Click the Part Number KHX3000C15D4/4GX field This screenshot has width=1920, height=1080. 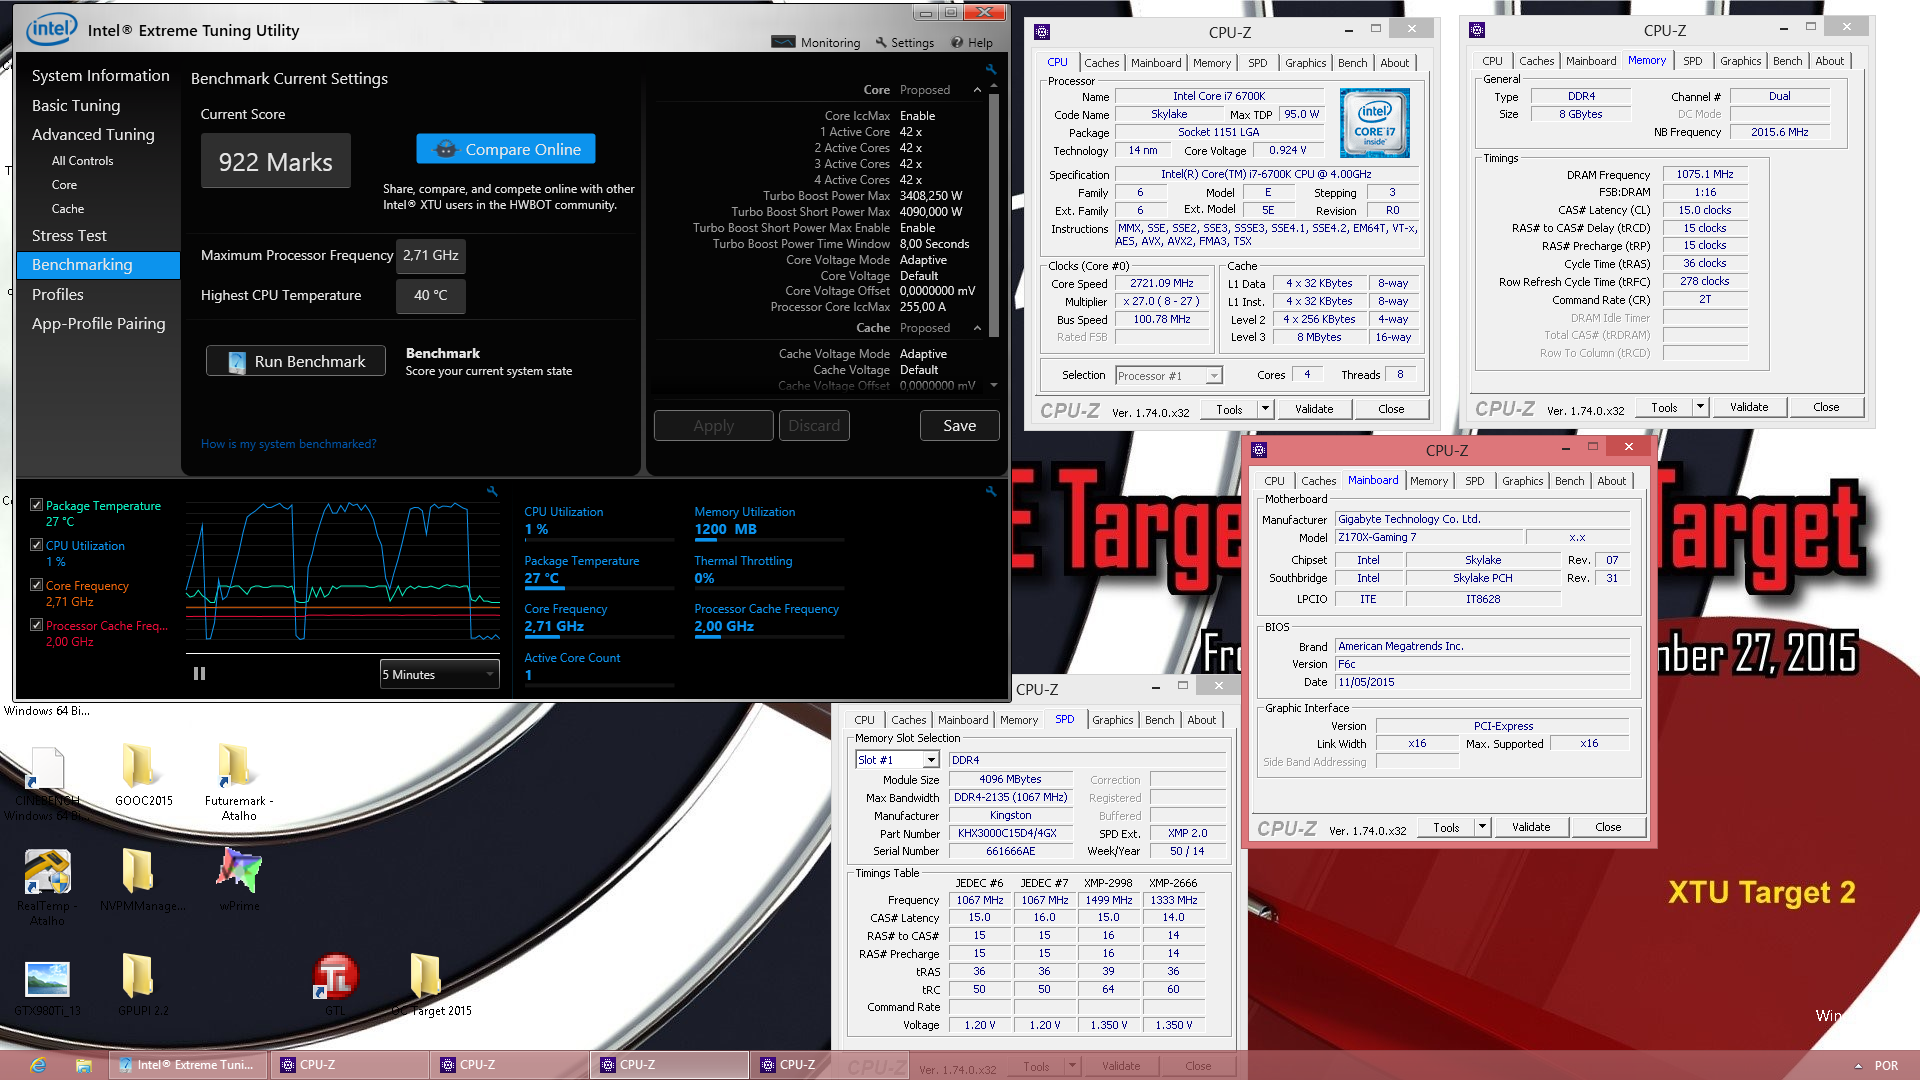(x=1010, y=833)
